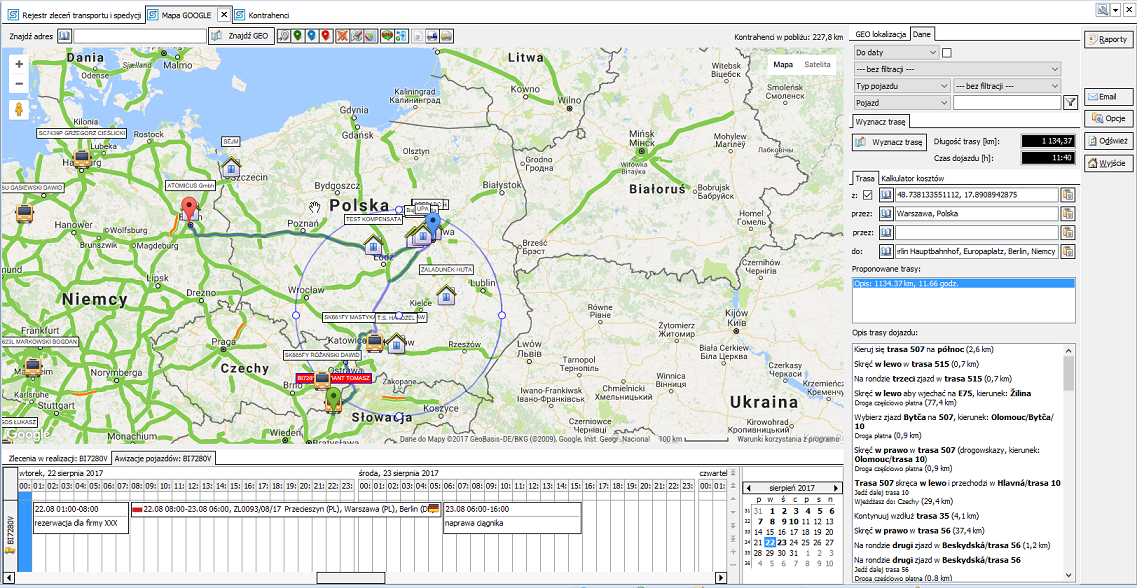Open address book for 'do:' destination field
The image size is (1137, 588).
click(x=886, y=252)
